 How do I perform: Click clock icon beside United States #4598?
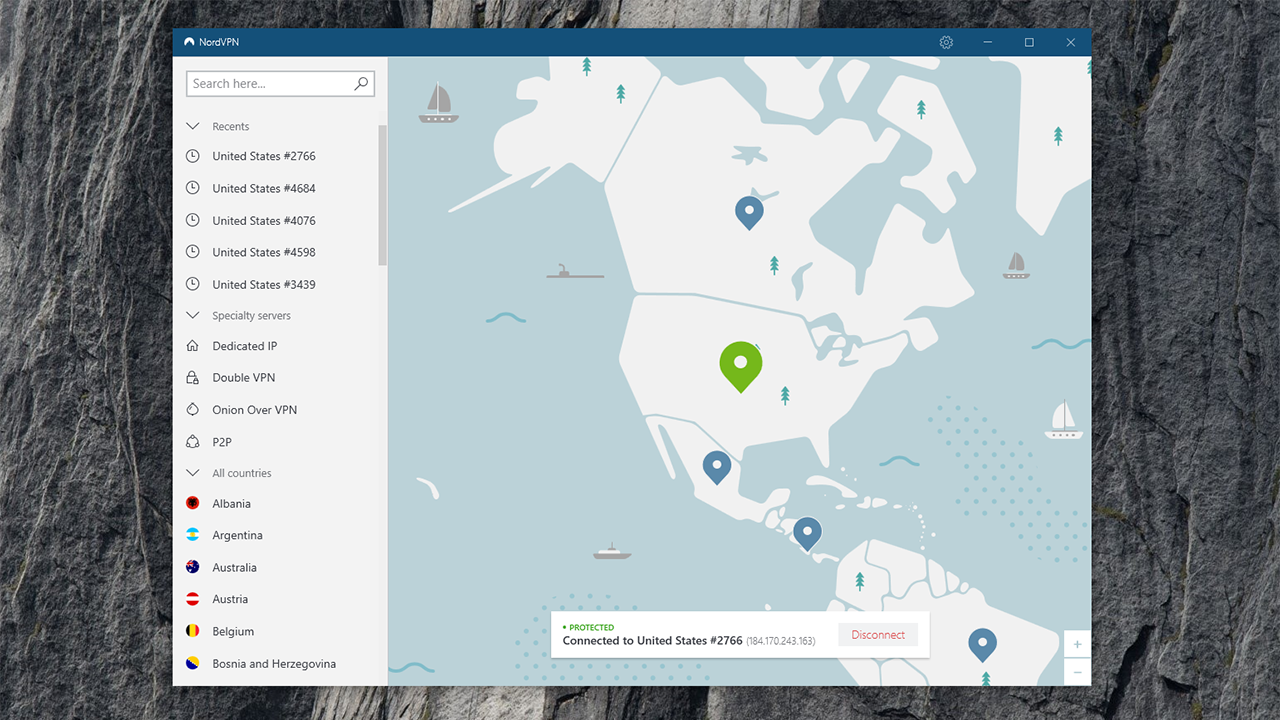point(193,252)
